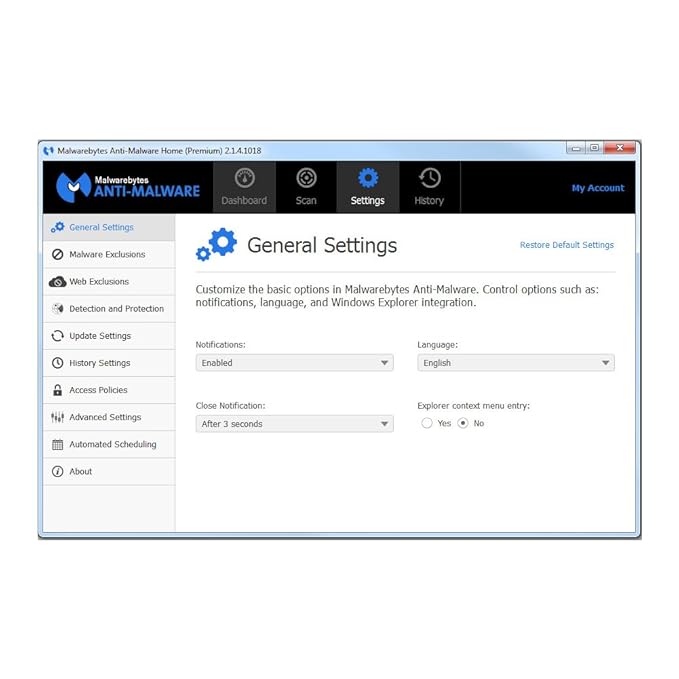
Task: Click the Update Settings refresh-arrows icon
Action: 58,336
